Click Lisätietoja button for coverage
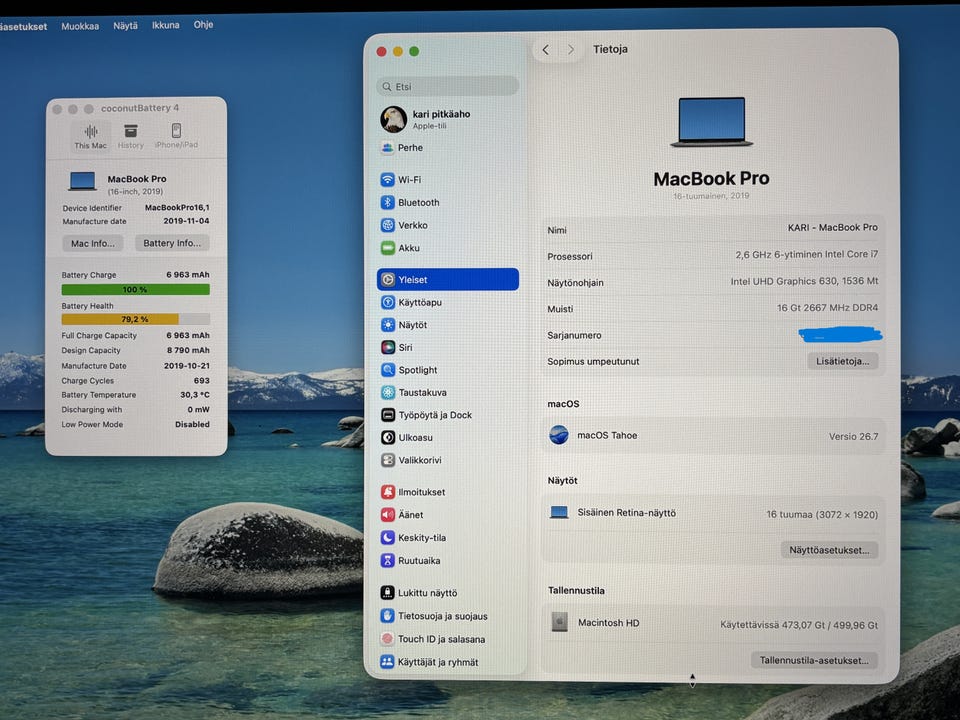Viewport: 960px width, 720px height. (x=842, y=361)
